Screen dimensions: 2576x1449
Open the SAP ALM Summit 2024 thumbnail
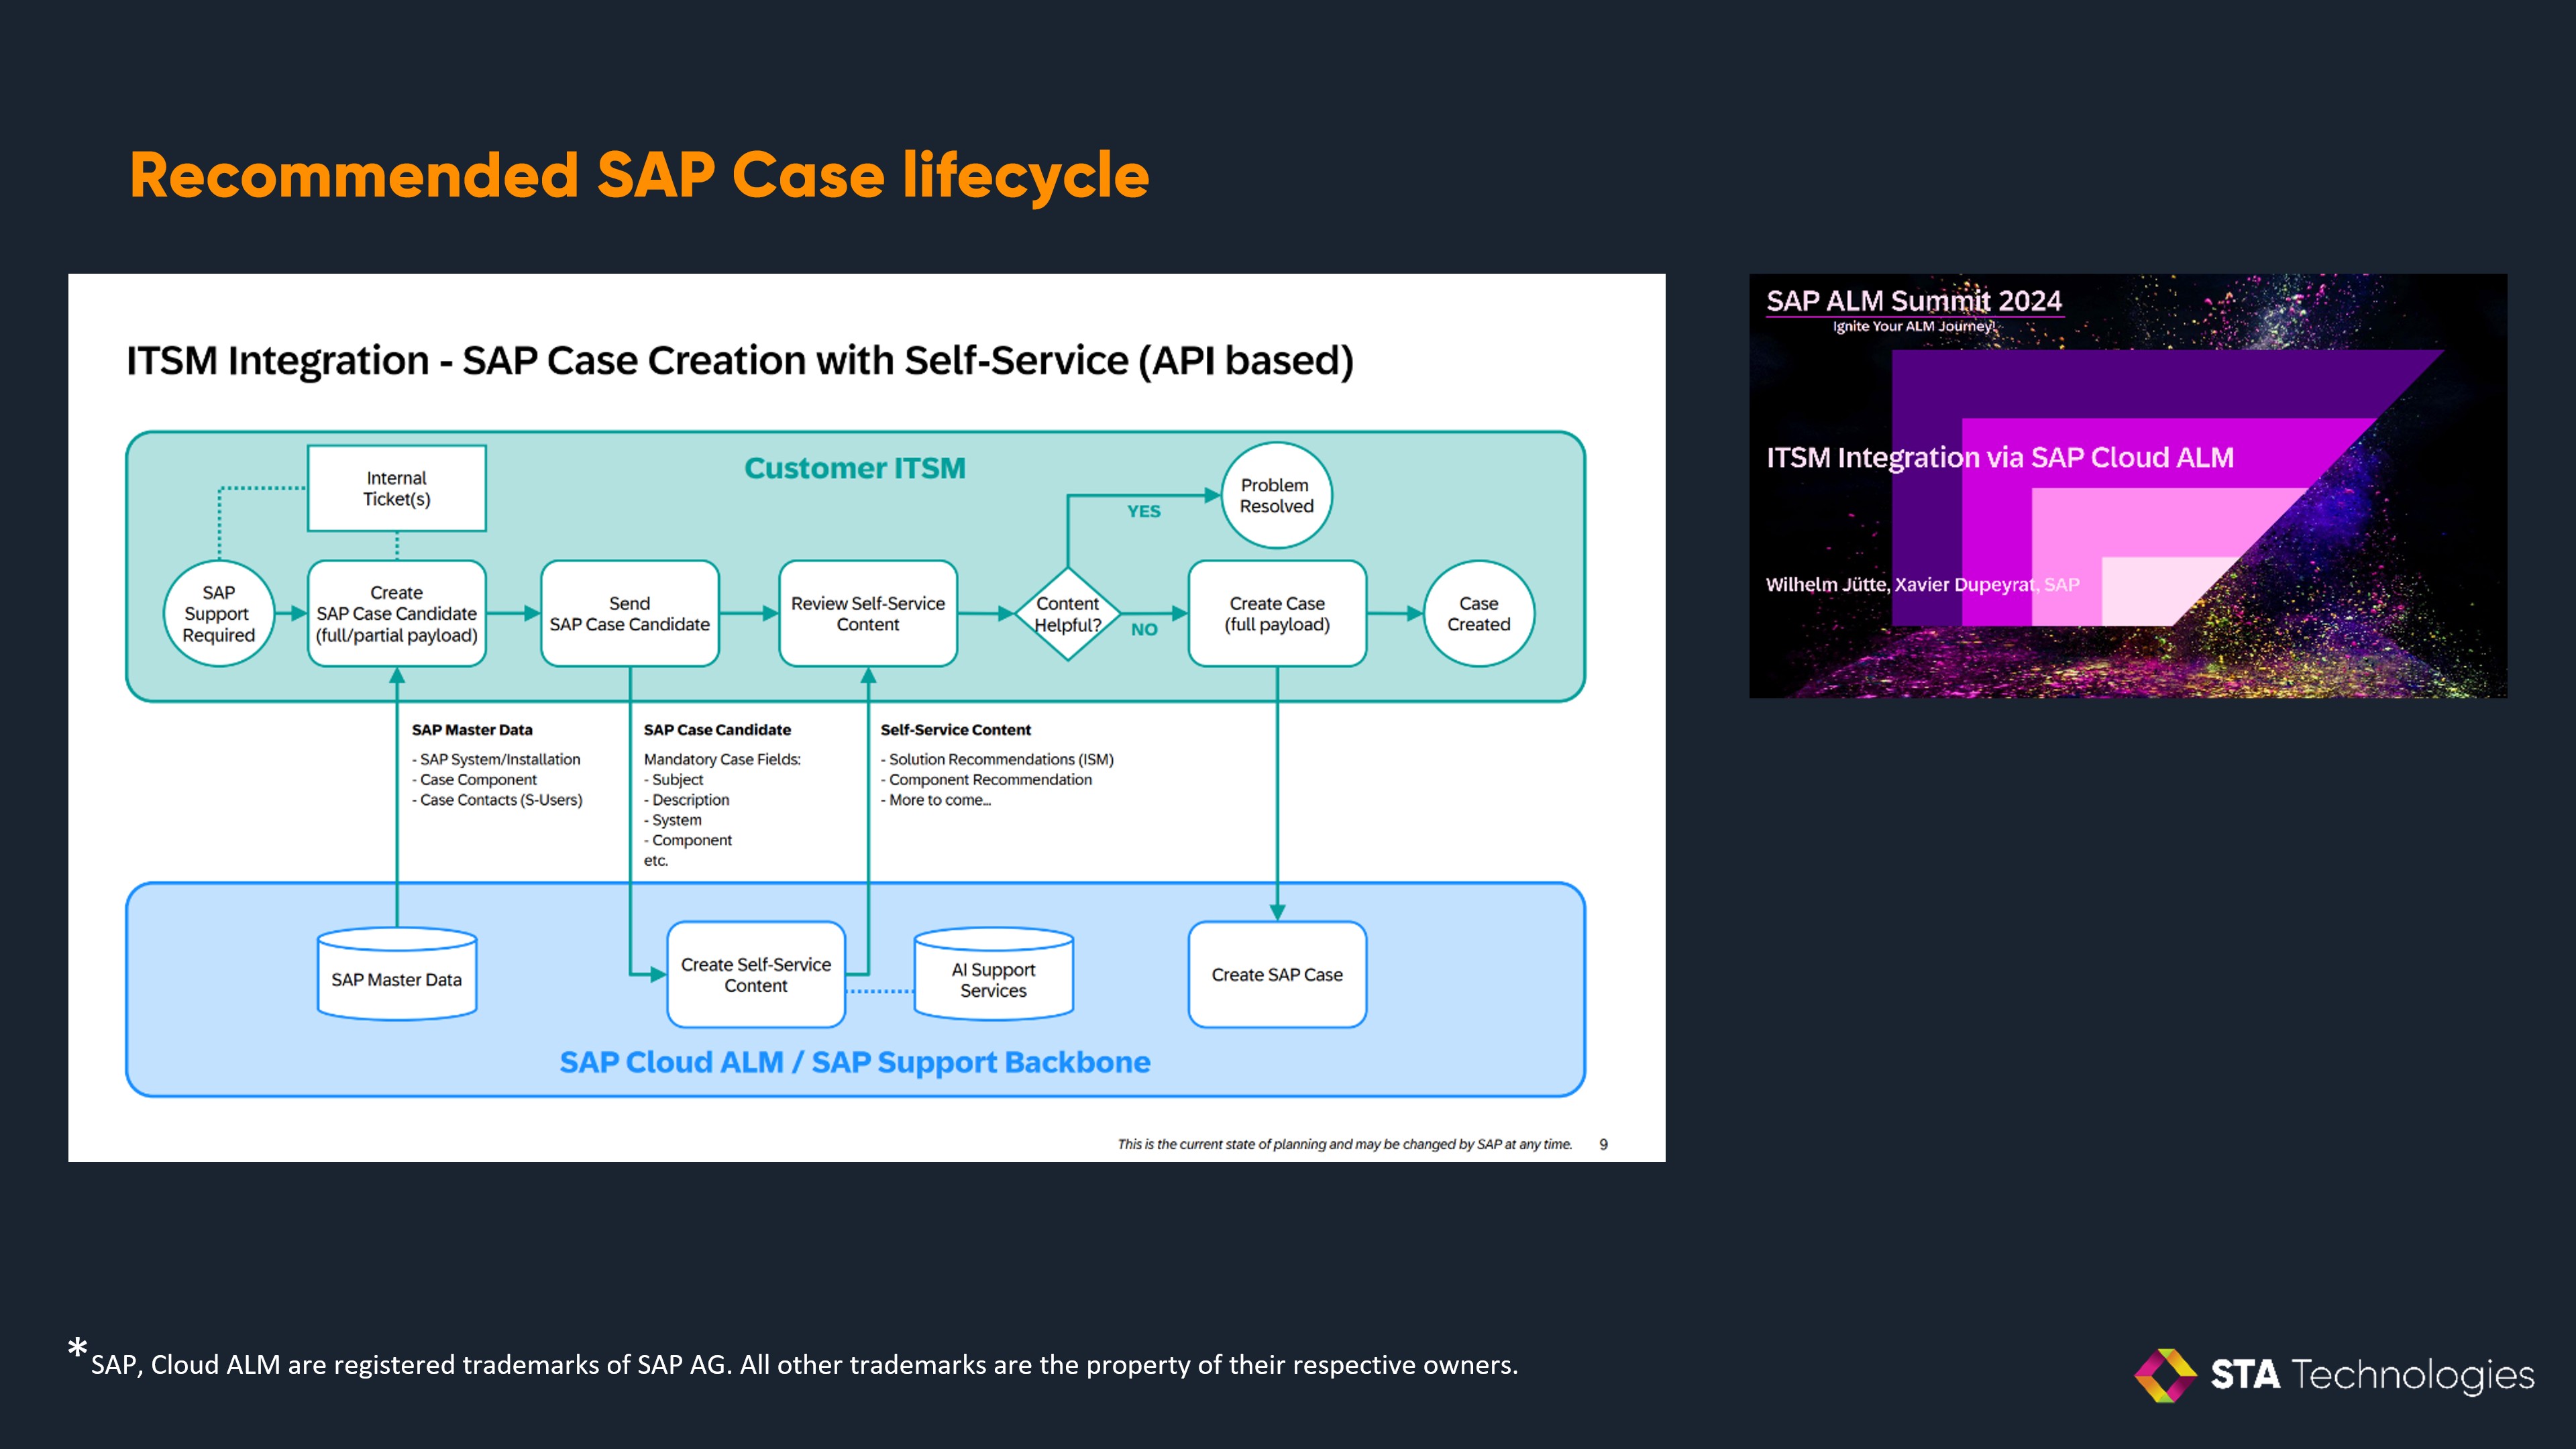(2127, 486)
